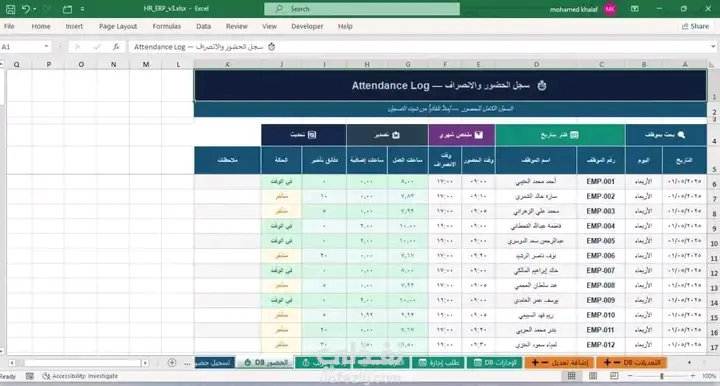Click the New Sheet plus icon
The width and height of the screenshot is (720, 386).
pos(172,363)
